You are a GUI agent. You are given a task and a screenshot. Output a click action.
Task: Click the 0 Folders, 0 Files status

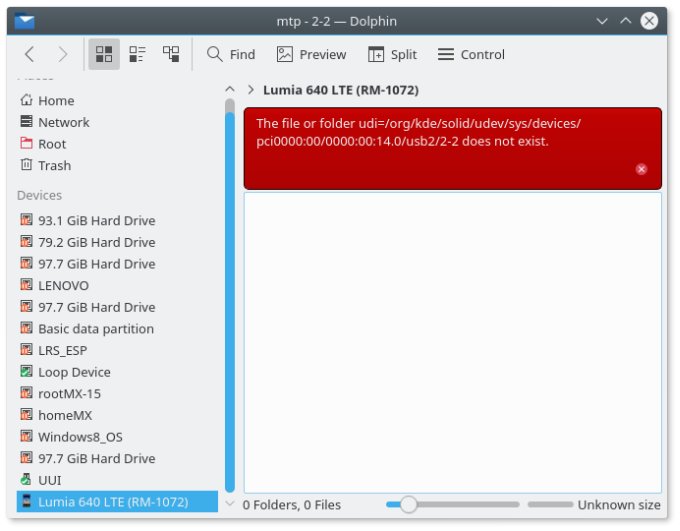[x=292, y=505]
